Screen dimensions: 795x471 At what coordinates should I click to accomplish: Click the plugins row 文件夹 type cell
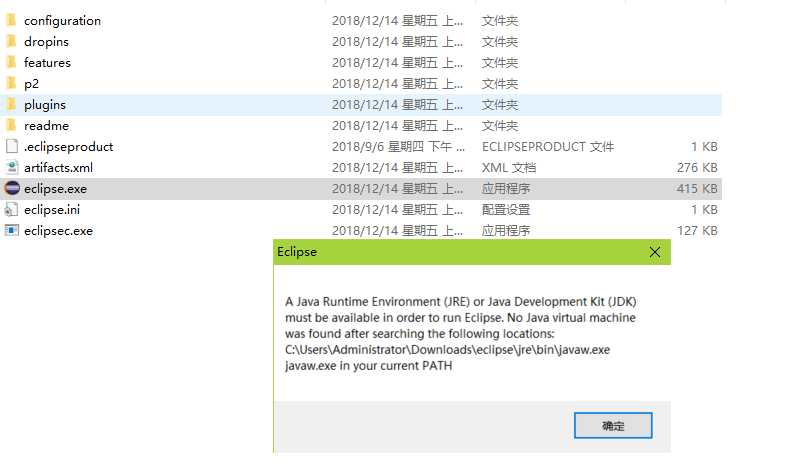[x=499, y=104]
